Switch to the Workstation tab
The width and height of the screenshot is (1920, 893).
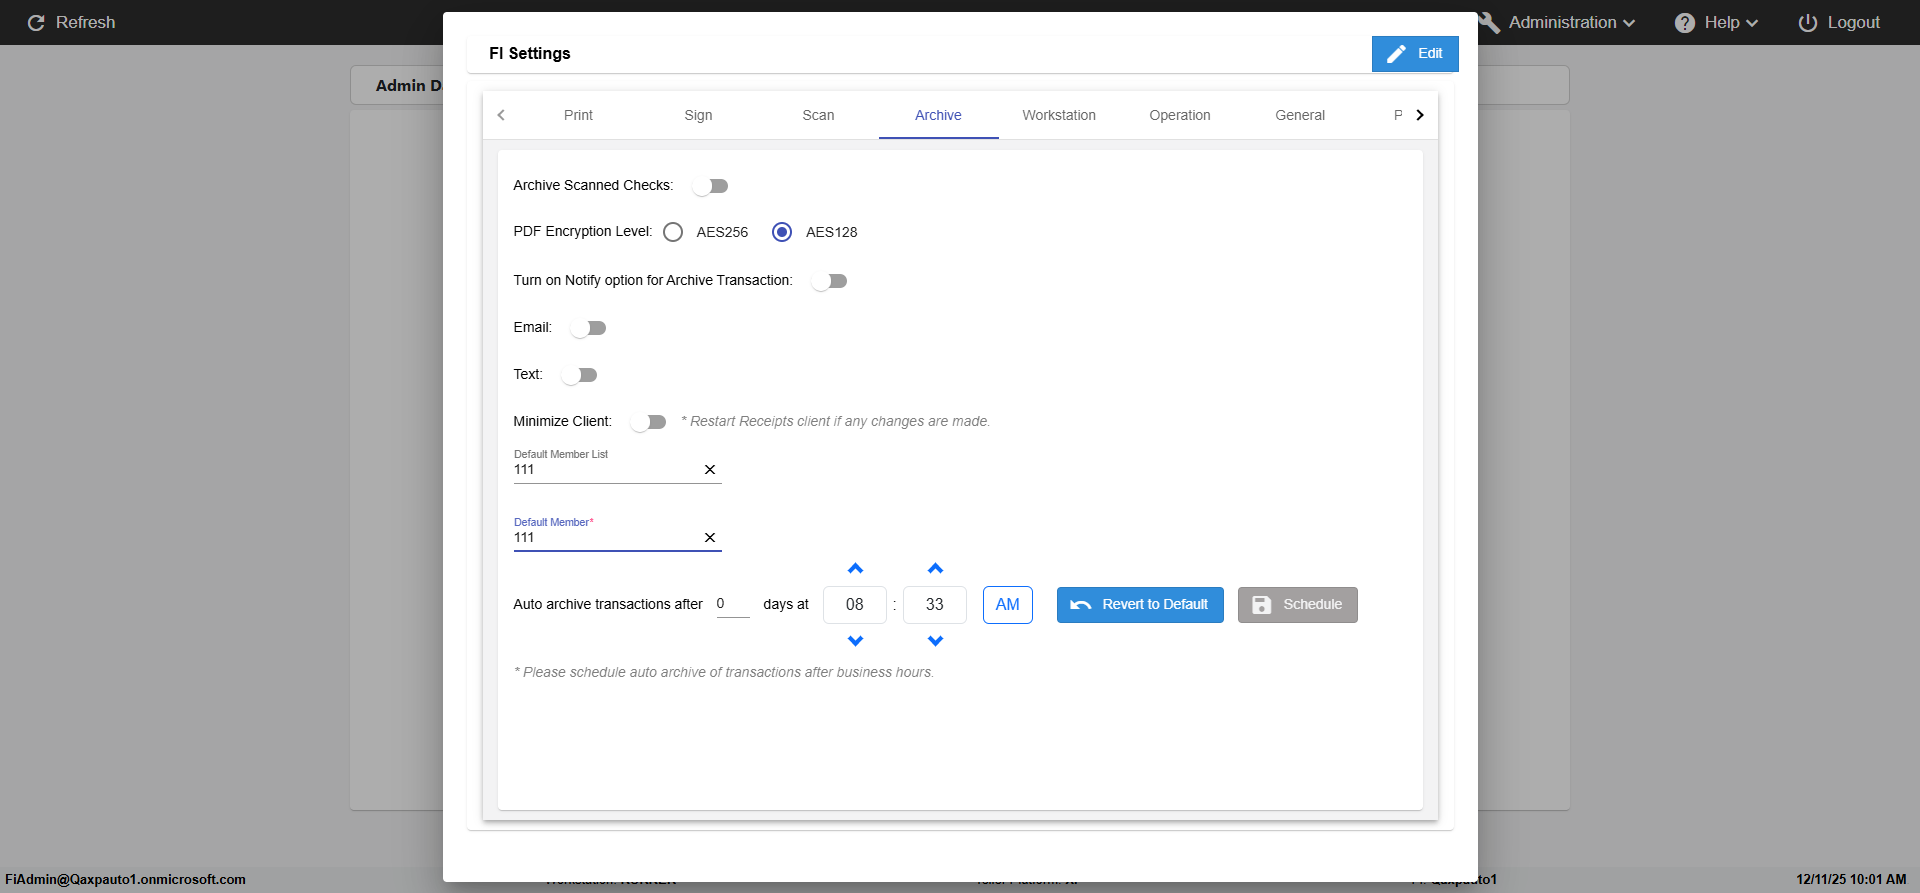(x=1059, y=115)
